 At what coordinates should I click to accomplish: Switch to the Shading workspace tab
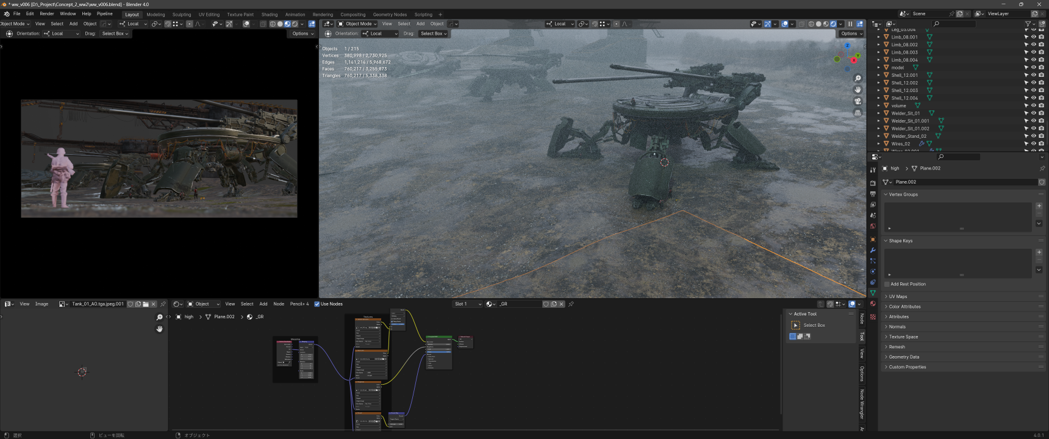[270, 14]
